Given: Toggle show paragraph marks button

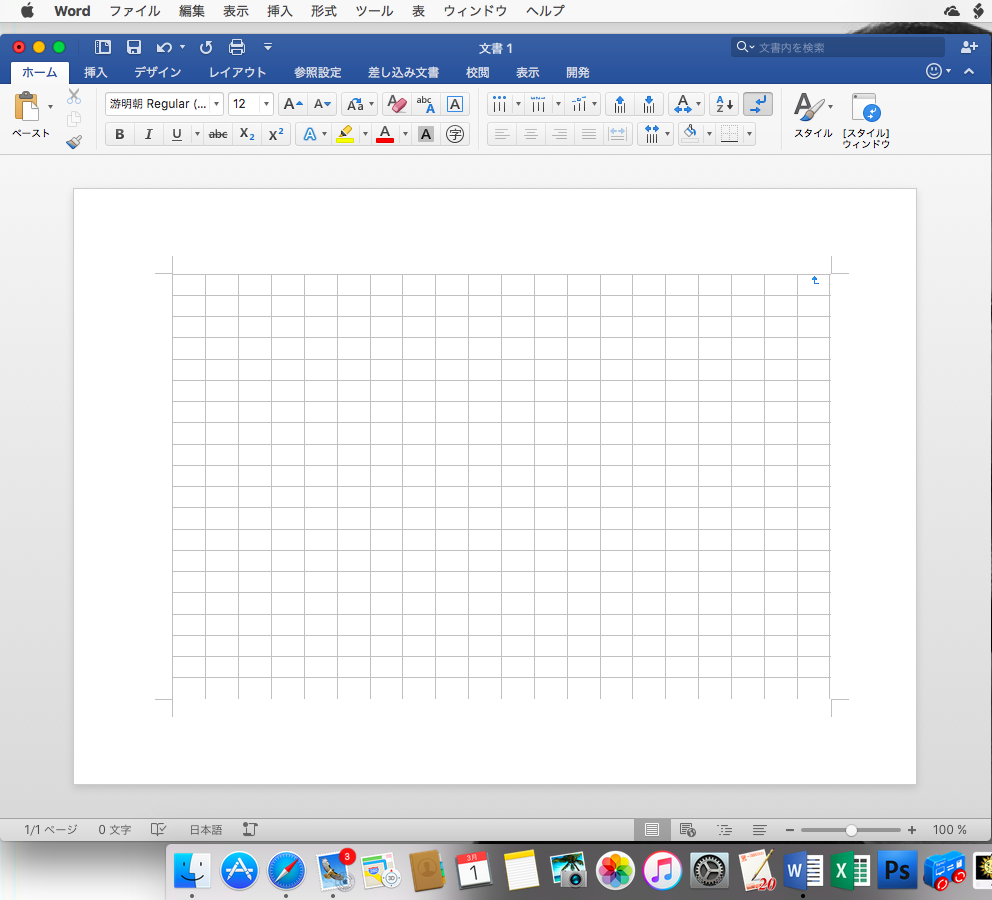Looking at the screenshot, I should [758, 104].
